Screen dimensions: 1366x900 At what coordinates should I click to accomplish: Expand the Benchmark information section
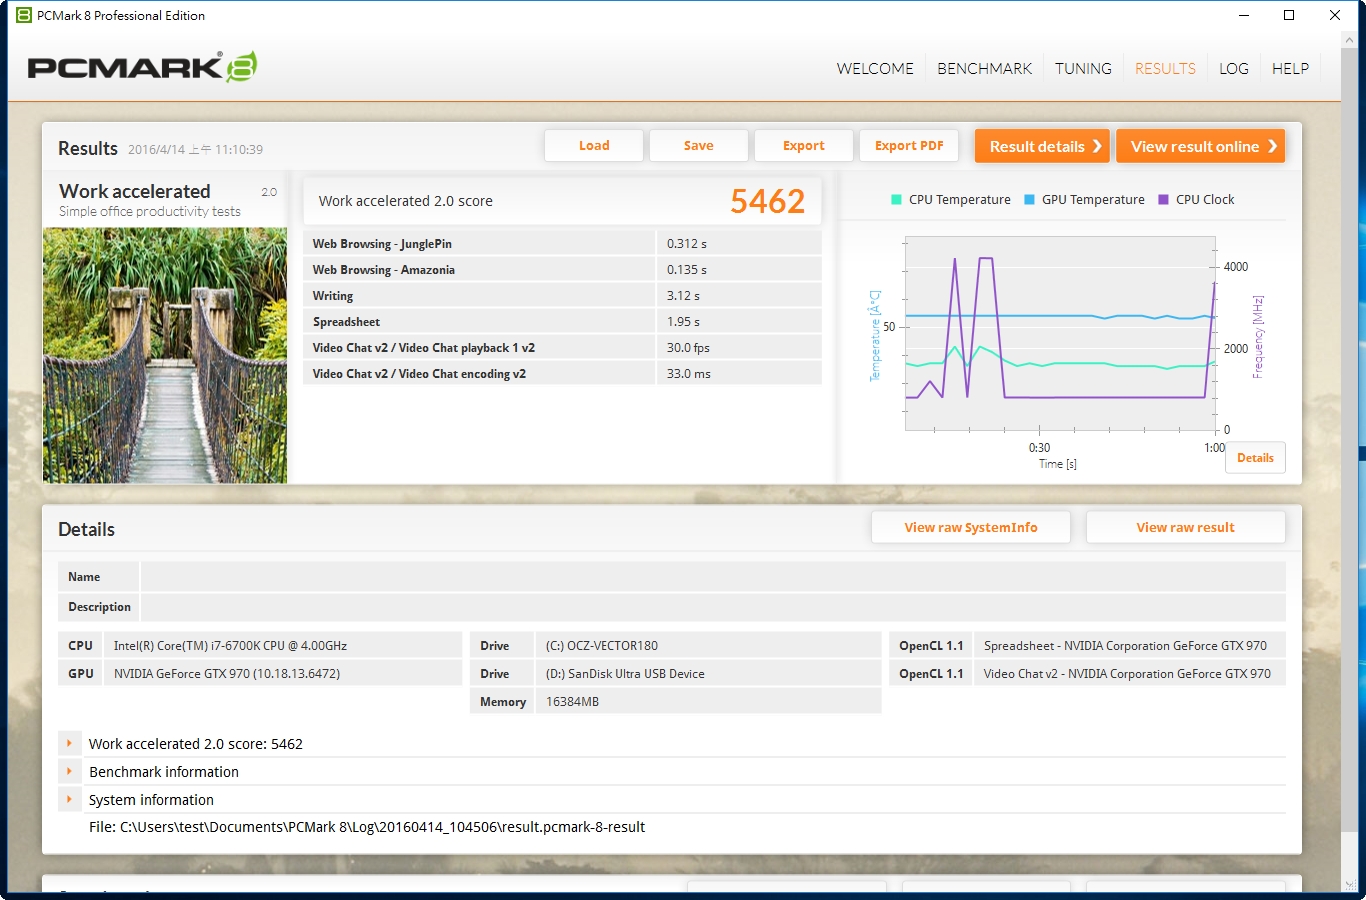(x=69, y=771)
